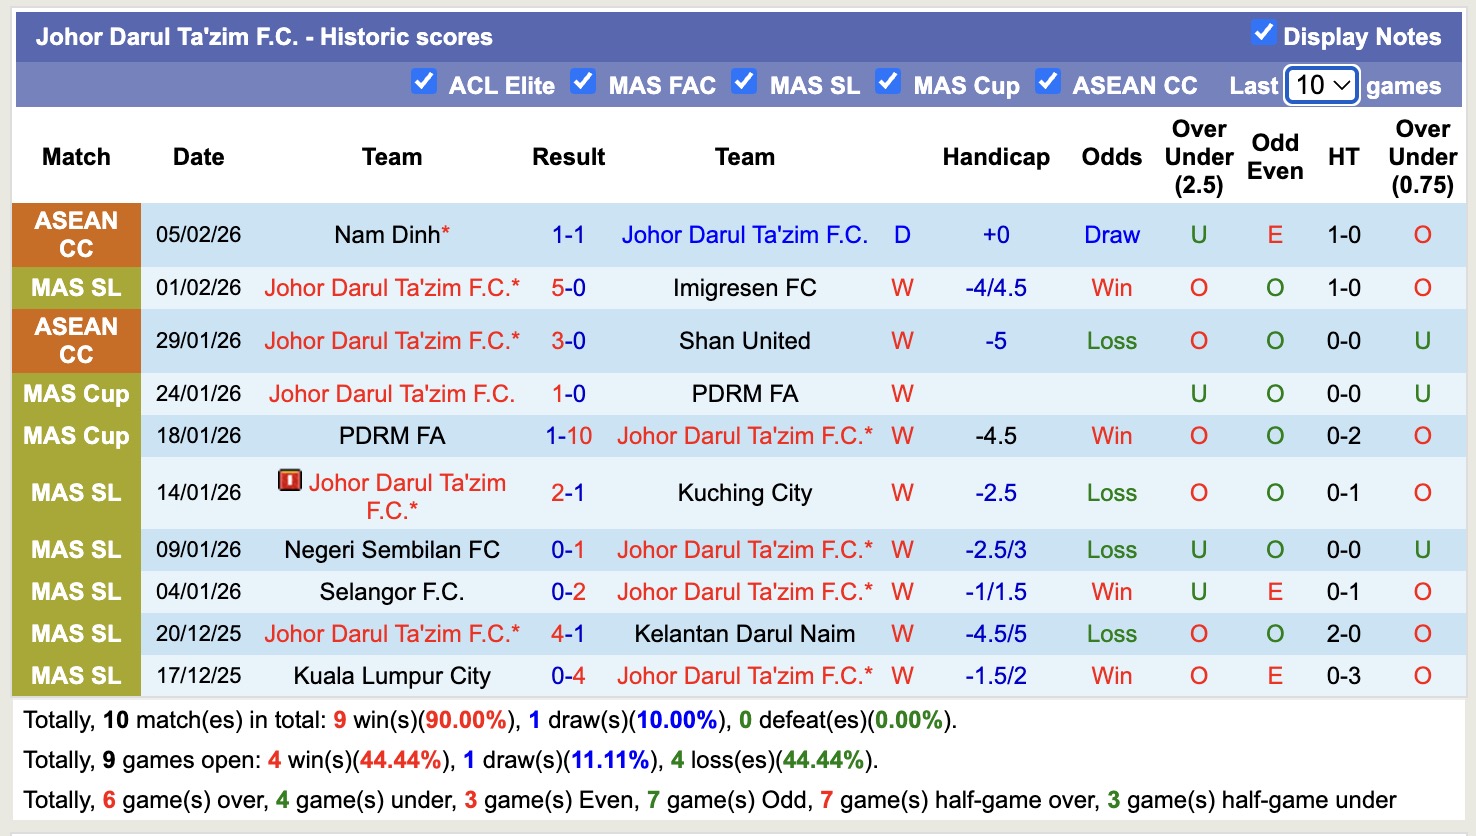Click the Odds column header

point(1111,157)
